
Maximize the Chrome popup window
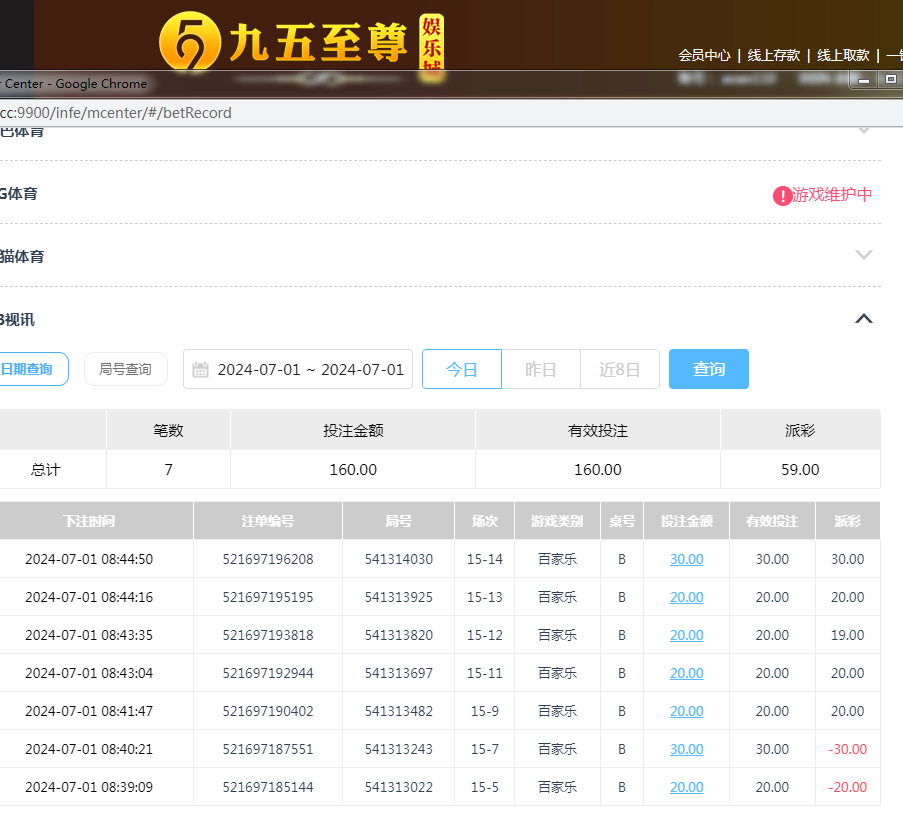pos(889,81)
